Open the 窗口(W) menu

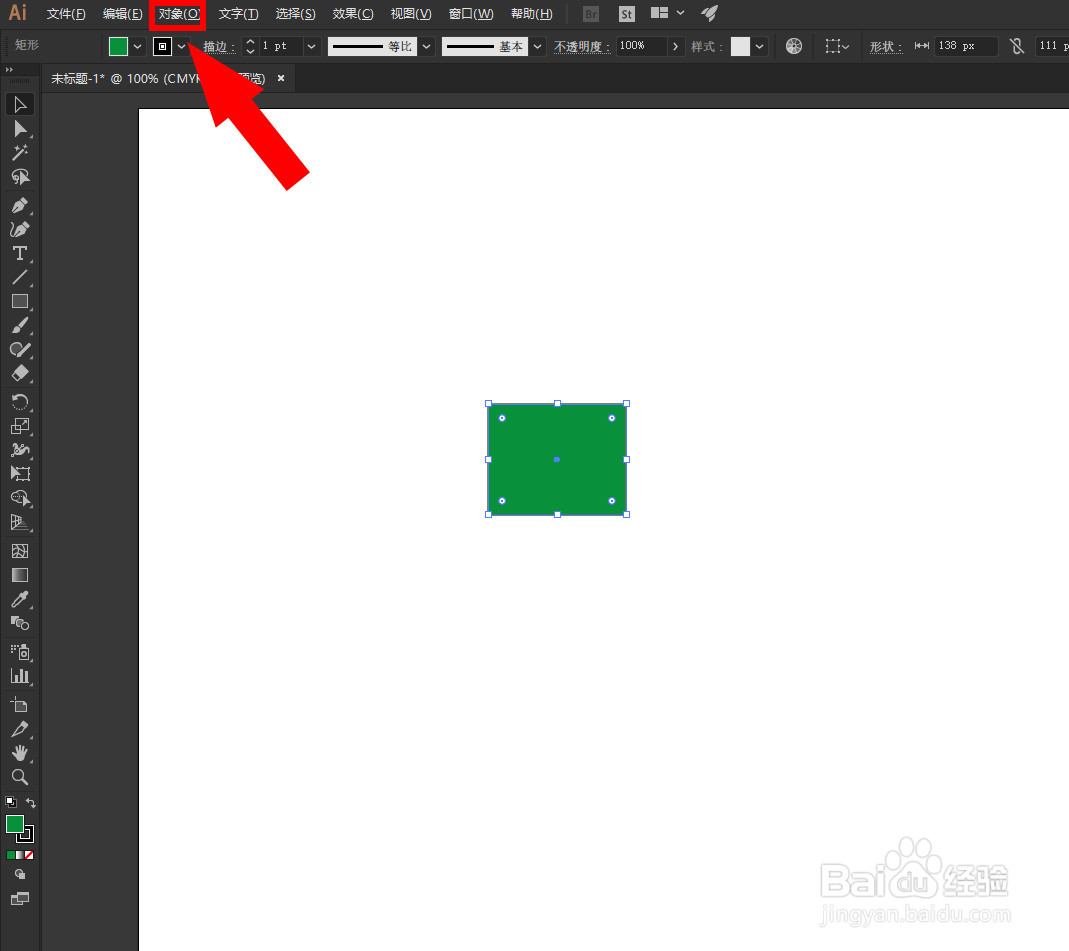(x=470, y=14)
